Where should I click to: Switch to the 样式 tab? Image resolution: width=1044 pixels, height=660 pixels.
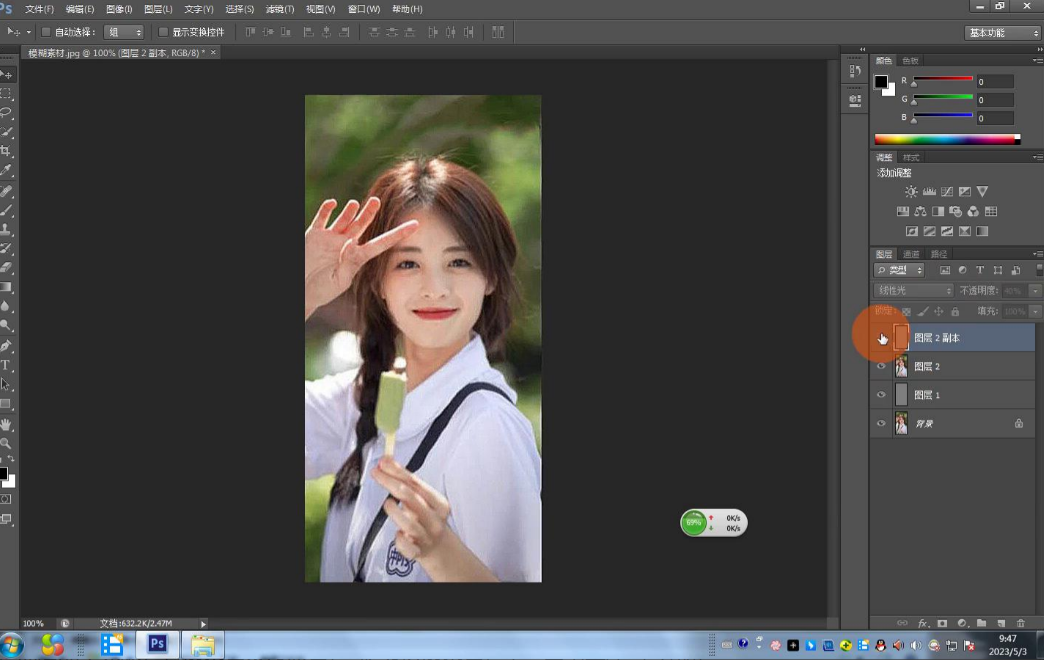click(x=911, y=158)
